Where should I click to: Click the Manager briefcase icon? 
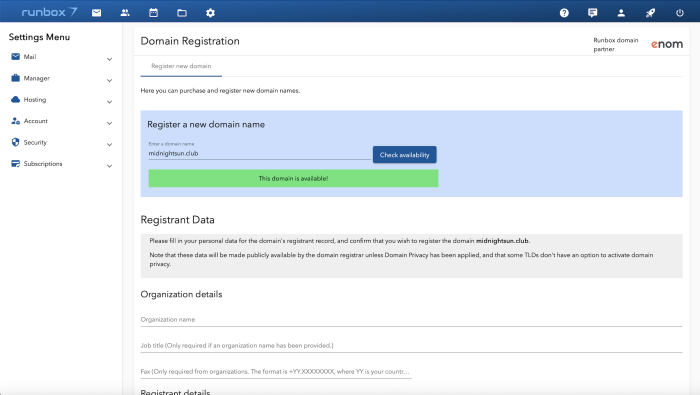(16, 78)
